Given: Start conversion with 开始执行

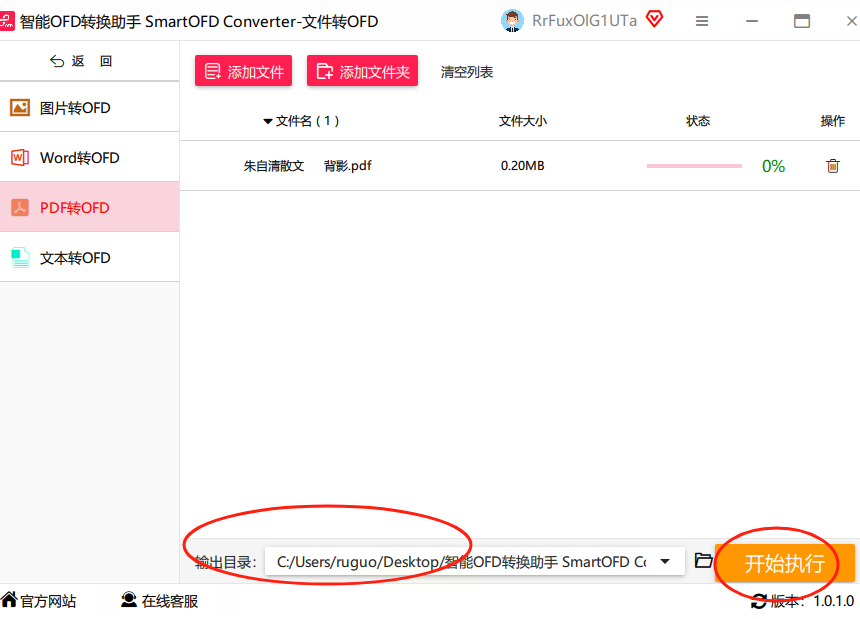Looking at the screenshot, I should click(x=784, y=563).
